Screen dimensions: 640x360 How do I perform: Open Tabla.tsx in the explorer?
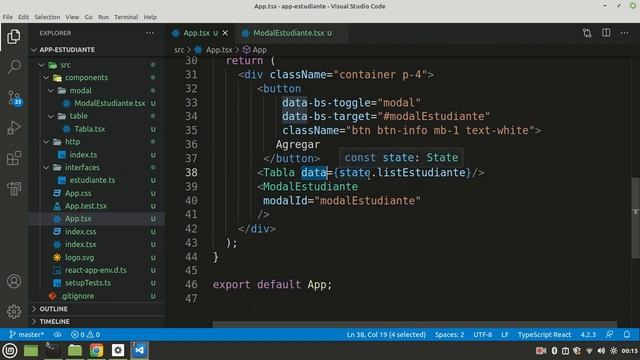[x=89, y=129]
